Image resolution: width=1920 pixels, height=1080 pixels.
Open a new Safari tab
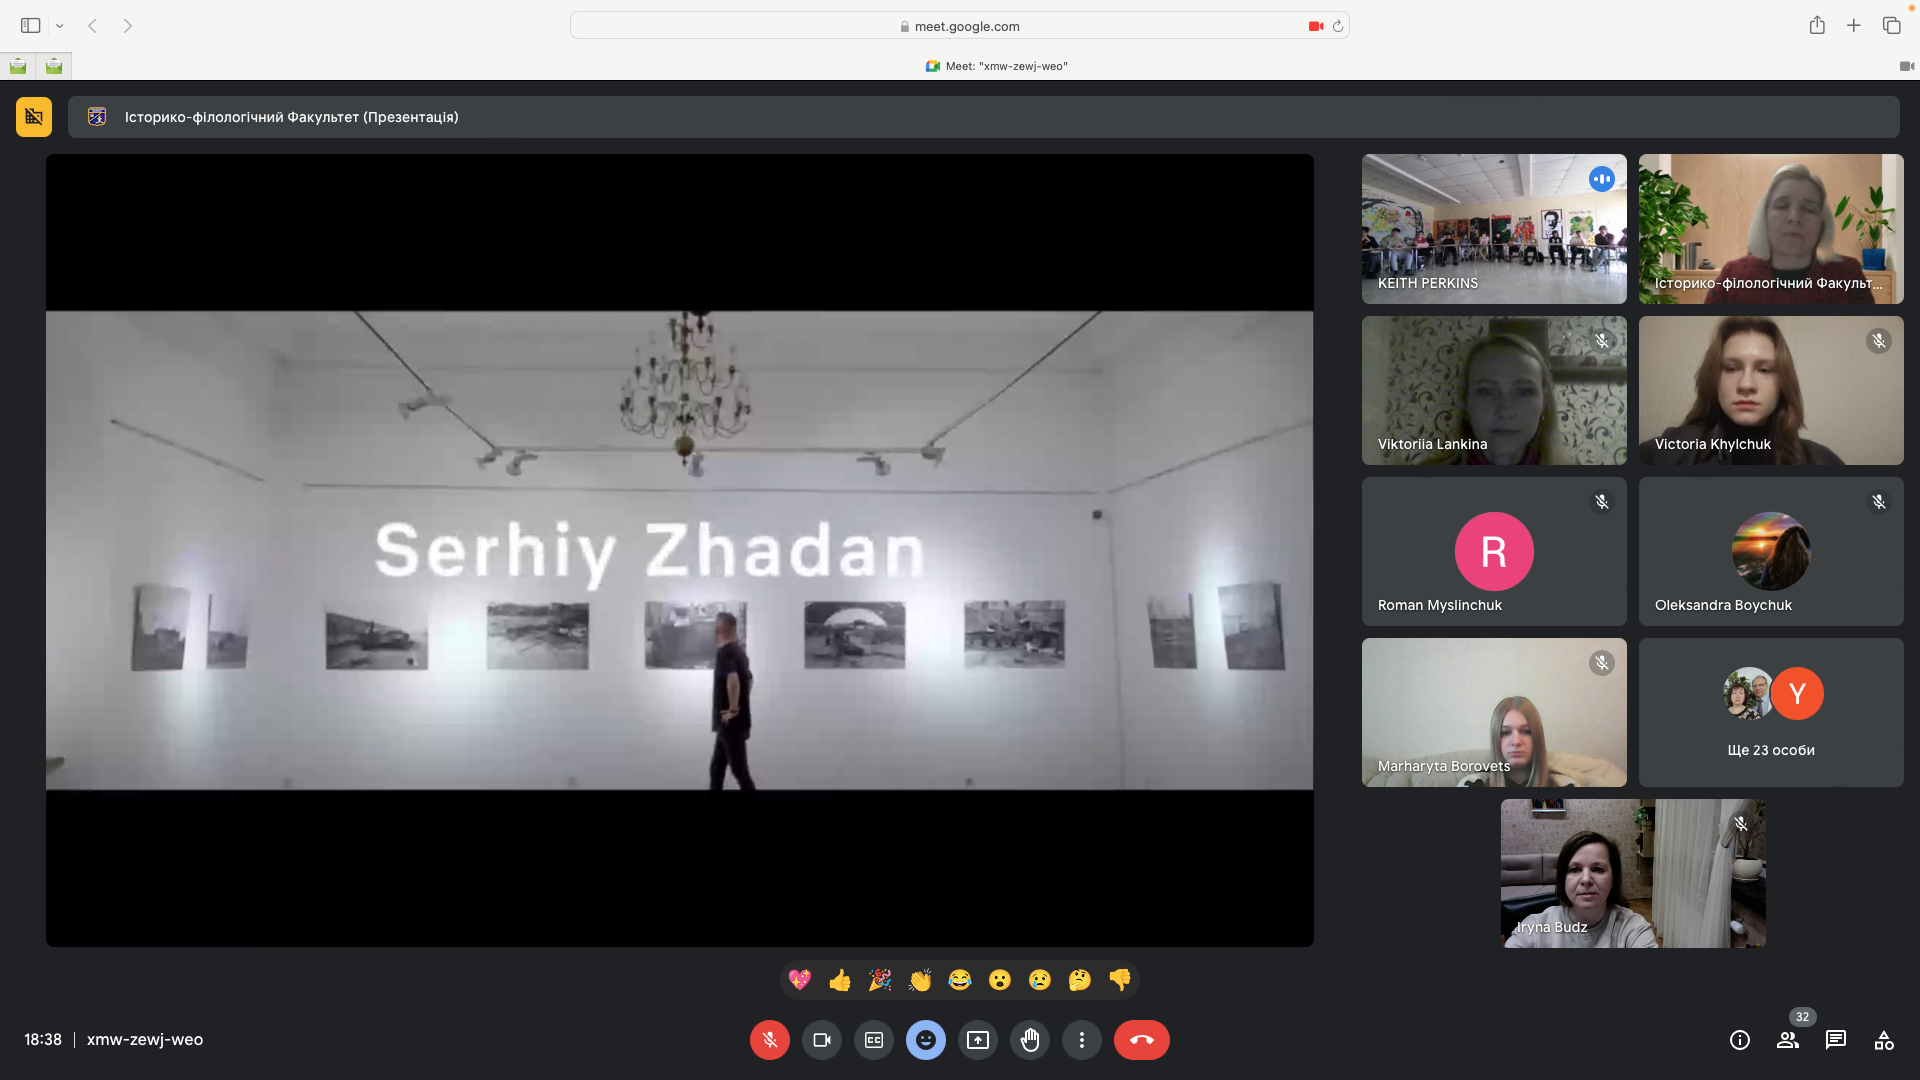click(x=1854, y=26)
